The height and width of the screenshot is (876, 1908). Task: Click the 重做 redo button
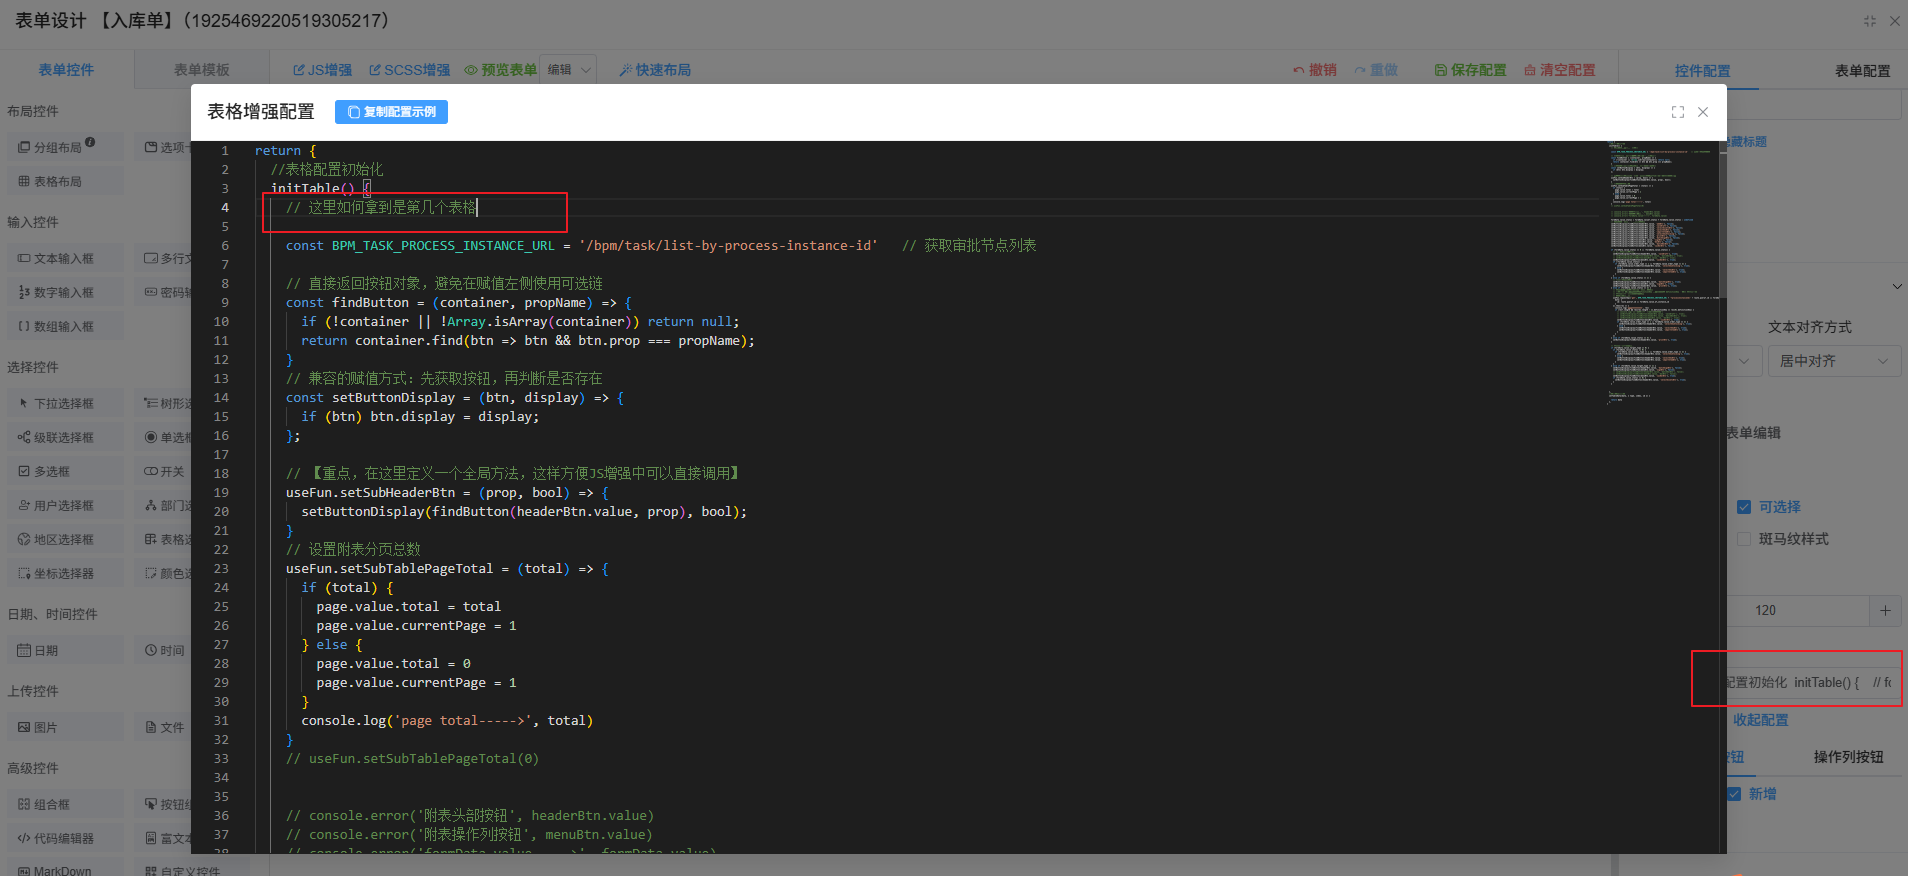[1376, 70]
